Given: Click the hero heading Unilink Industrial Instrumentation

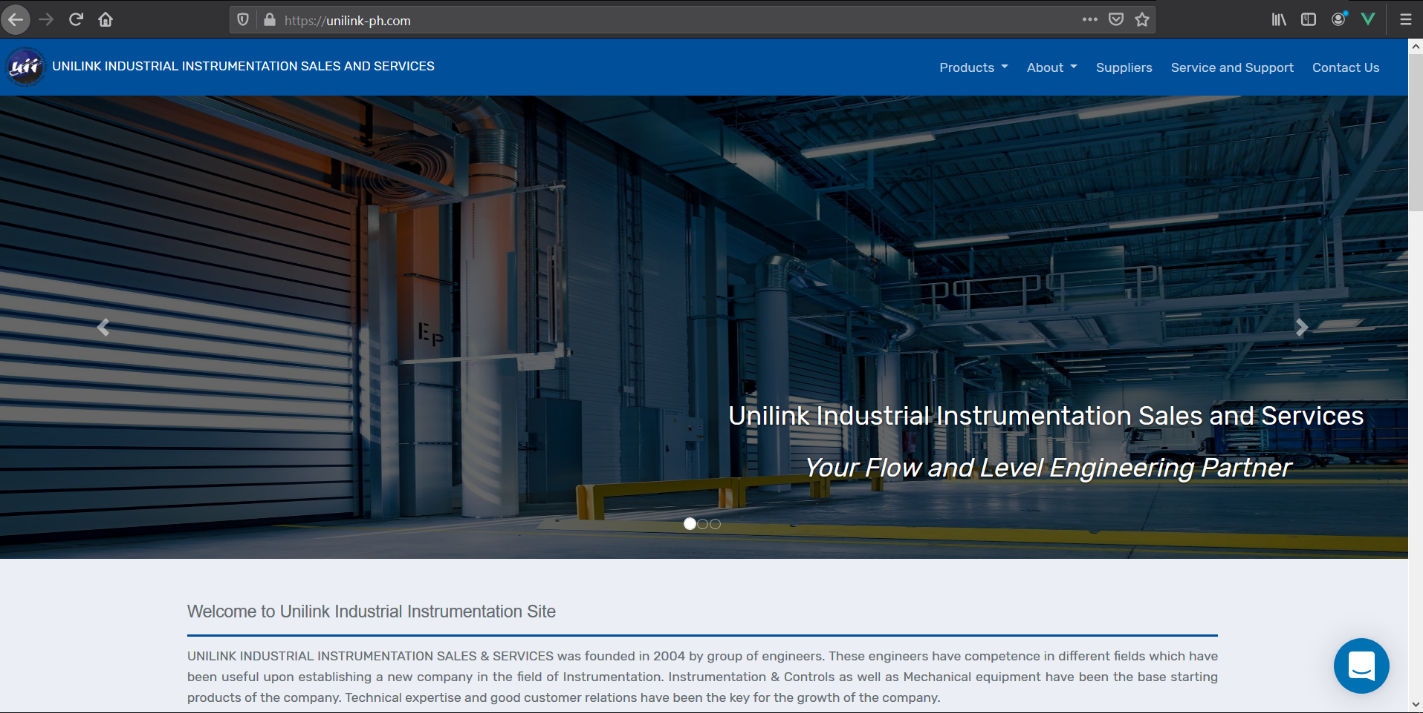Looking at the screenshot, I should pyautogui.click(x=1046, y=416).
